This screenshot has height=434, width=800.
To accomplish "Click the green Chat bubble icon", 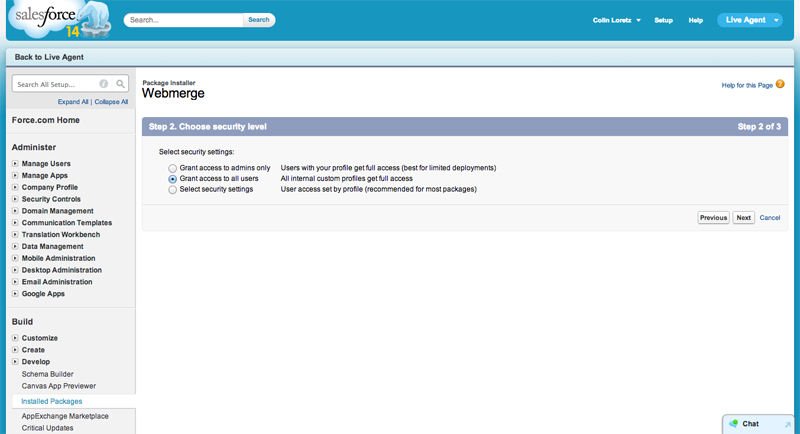I will pyautogui.click(x=734, y=424).
